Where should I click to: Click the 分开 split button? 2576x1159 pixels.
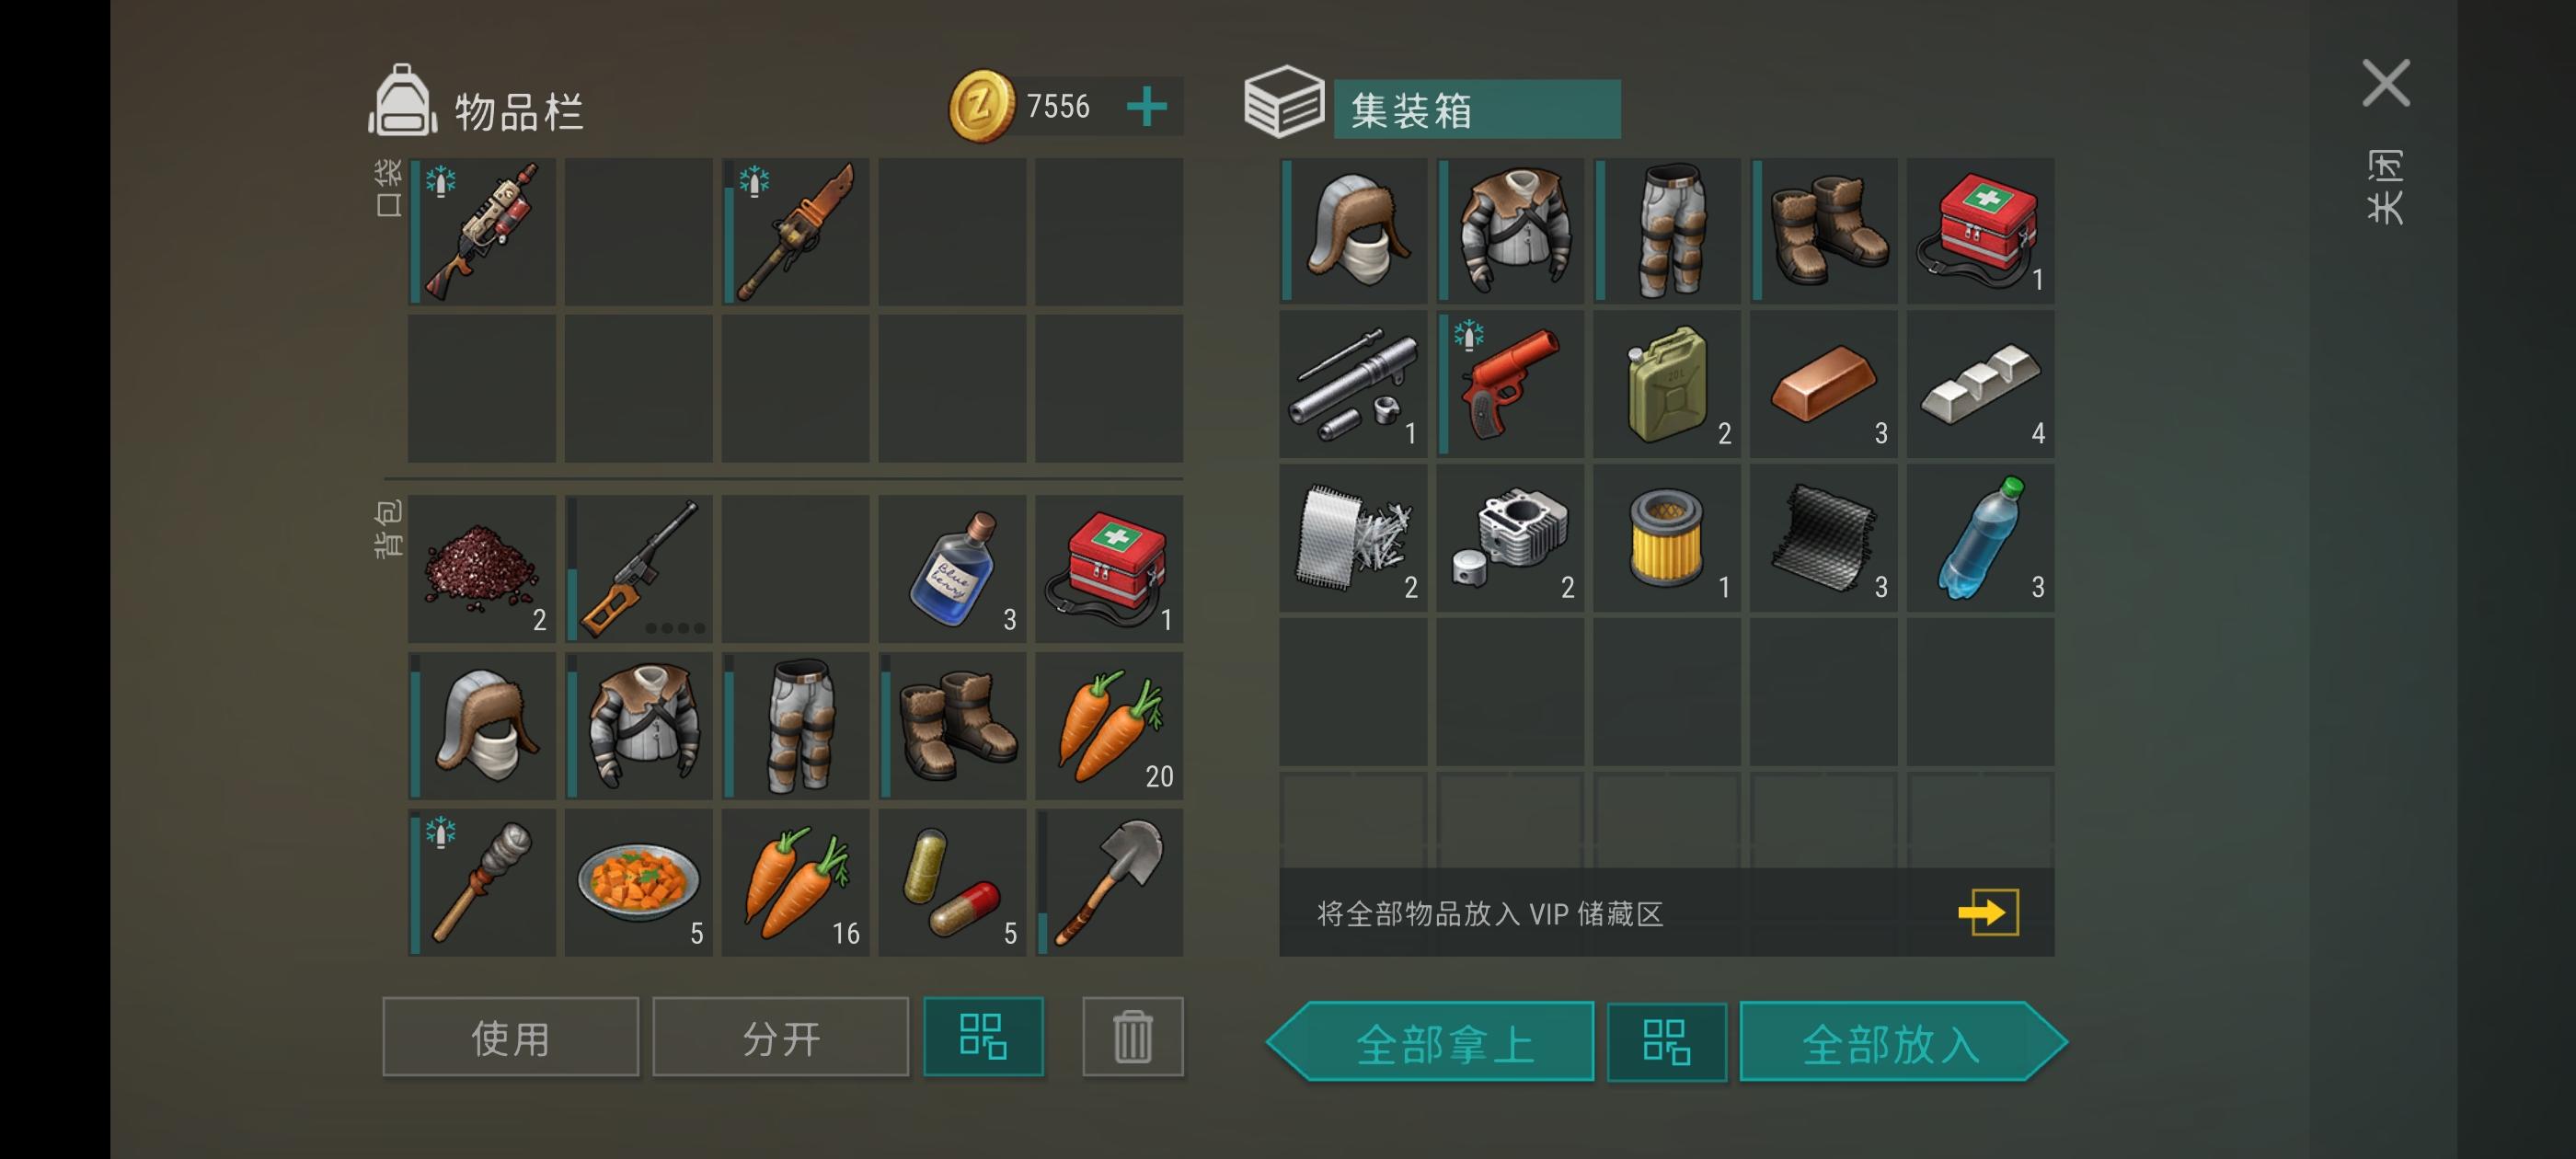pos(780,1037)
